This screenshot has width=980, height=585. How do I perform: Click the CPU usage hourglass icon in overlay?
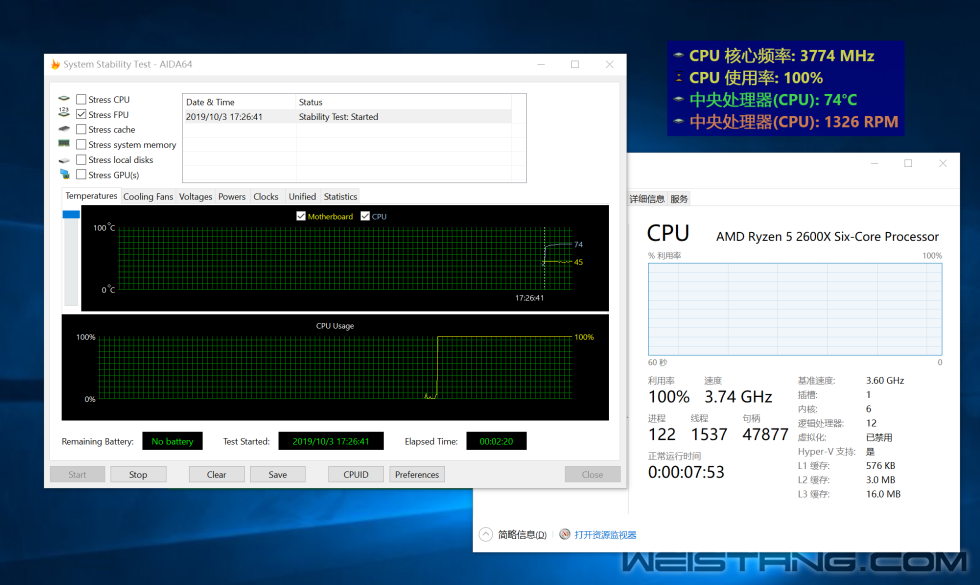click(x=679, y=78)
